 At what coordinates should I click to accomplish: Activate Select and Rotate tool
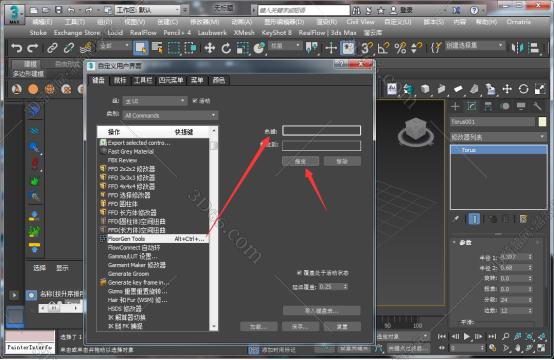226,48
